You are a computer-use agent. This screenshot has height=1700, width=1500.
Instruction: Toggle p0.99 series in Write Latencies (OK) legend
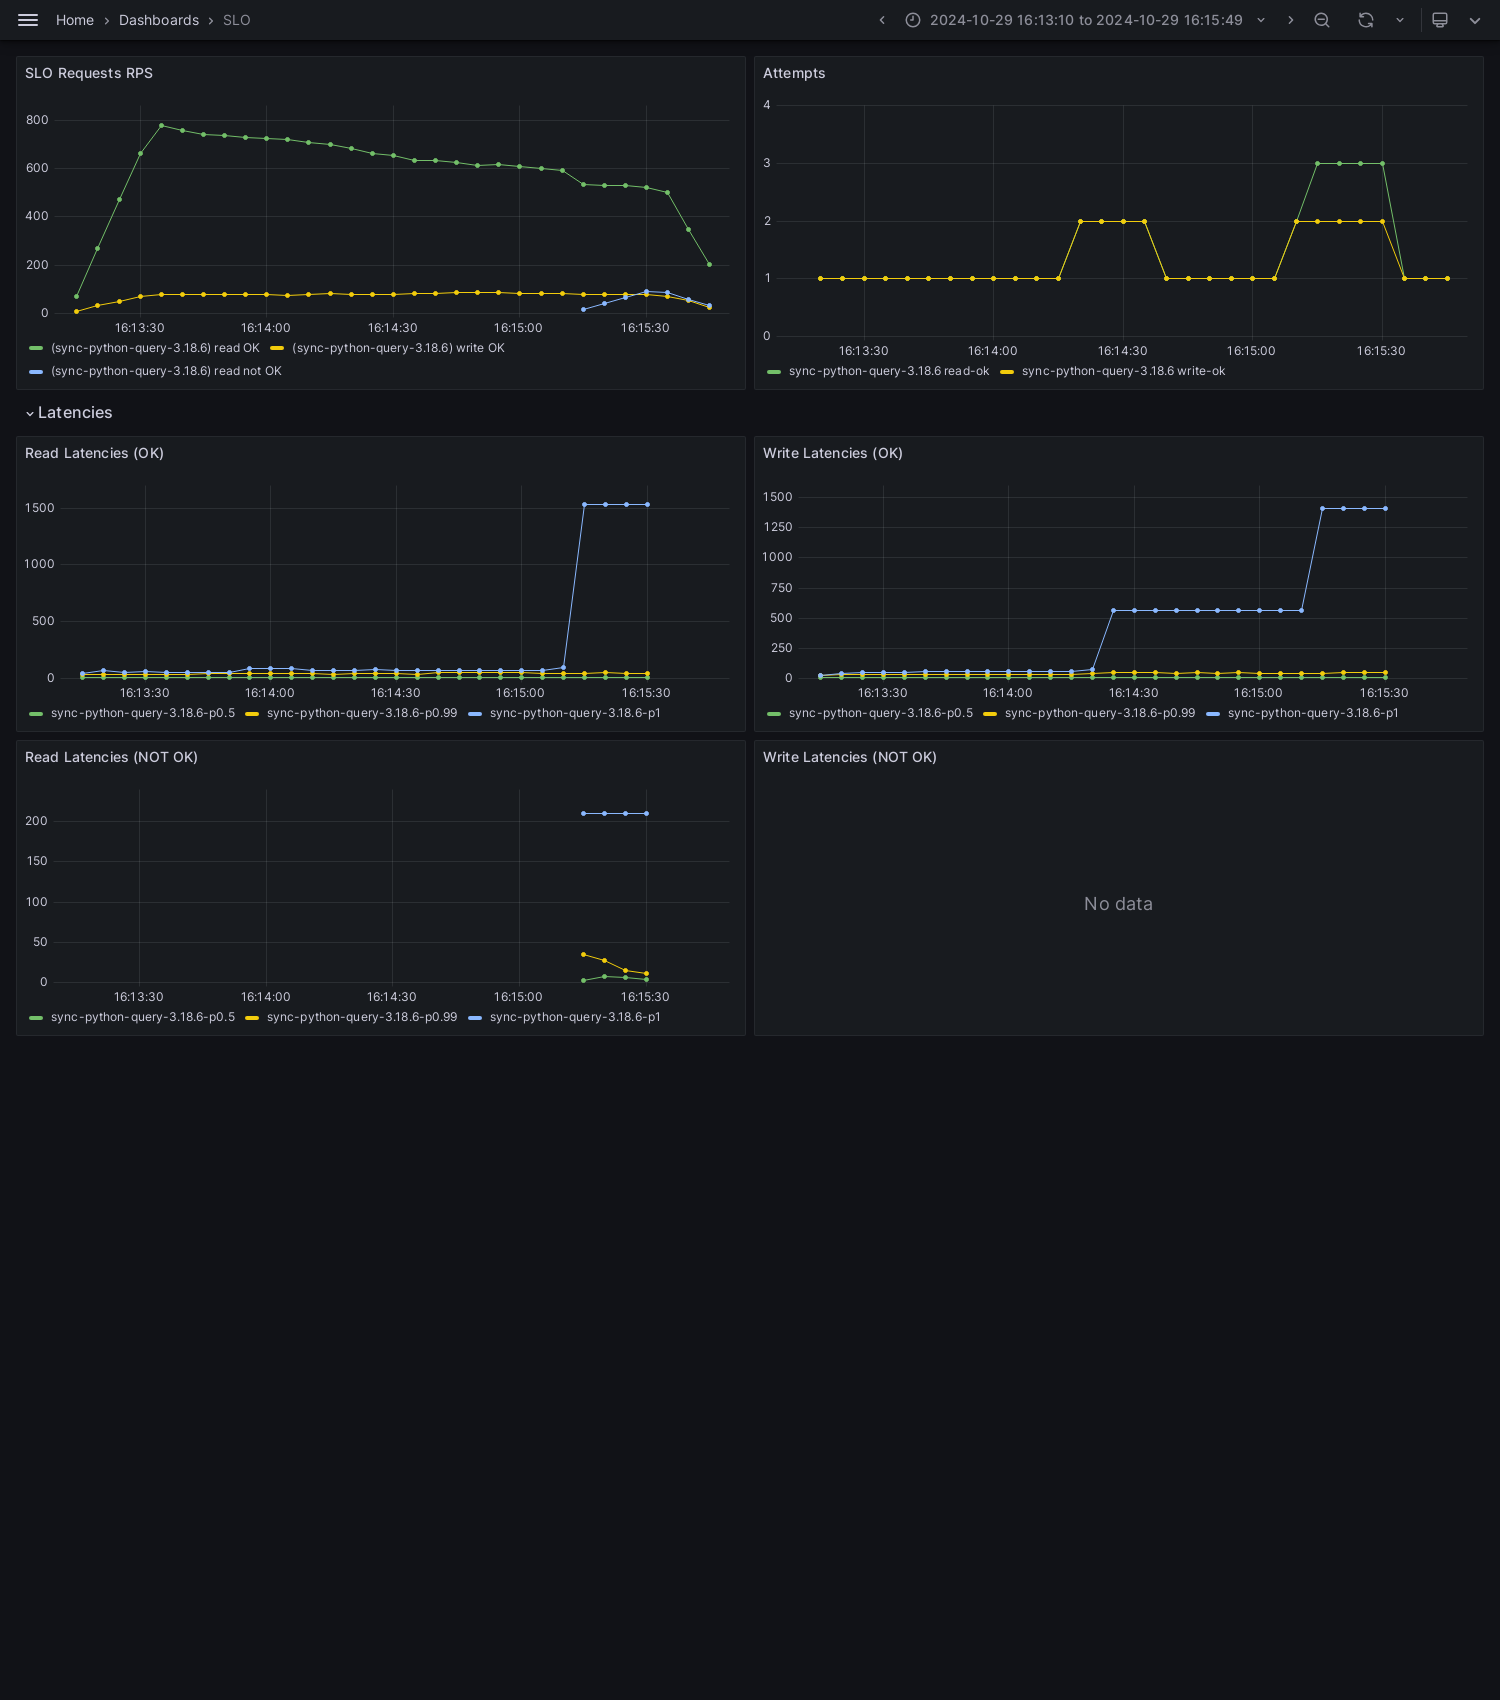(1100, 713)
